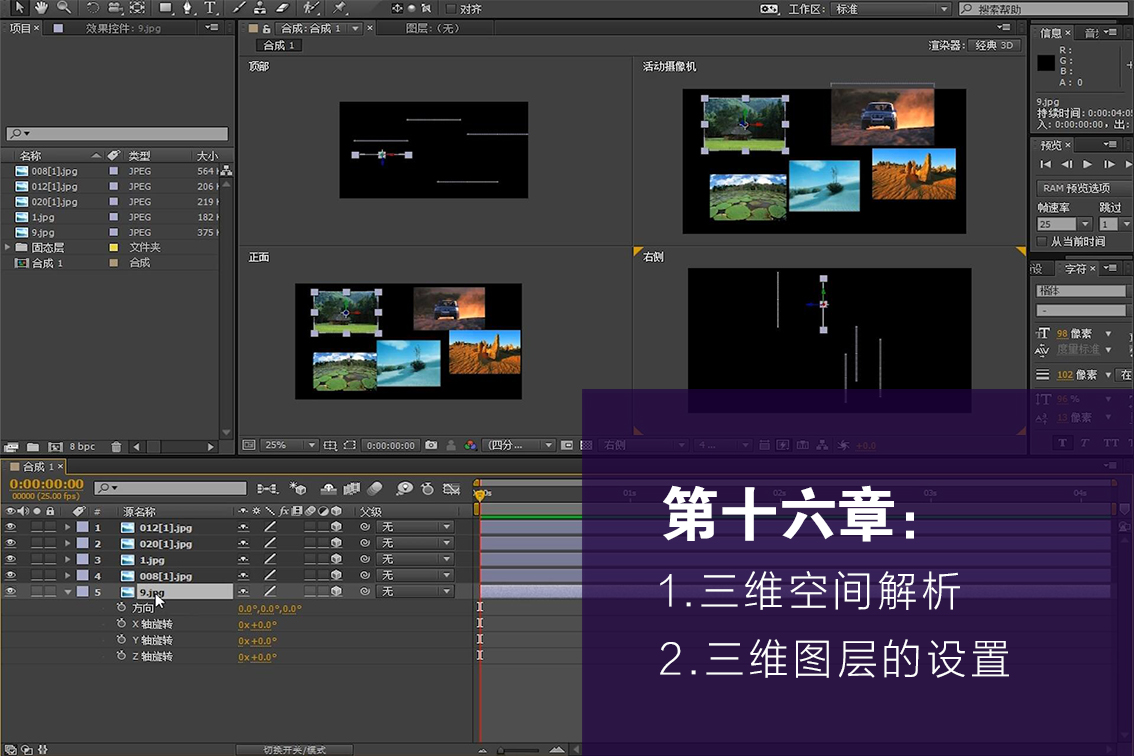Click the 合成 1 breadcrumb button in viewer
The height and width of the screenshot is (756, 1134).
[279, 46]
